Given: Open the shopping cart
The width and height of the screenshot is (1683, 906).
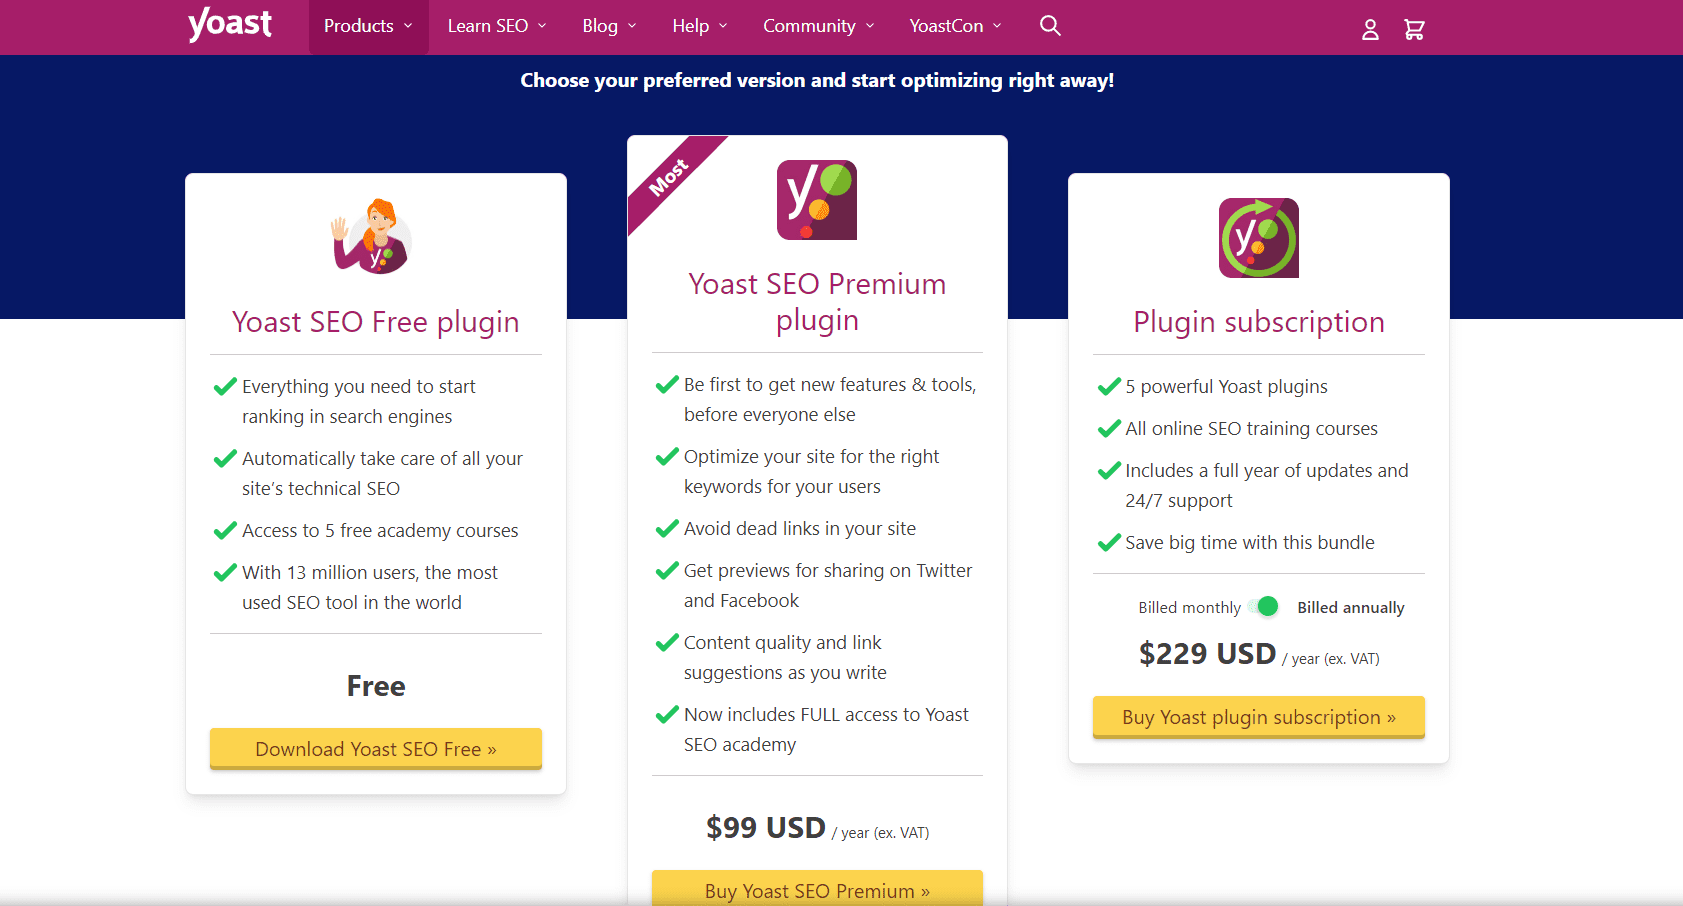Looking at the screenshot, I should (x=1414, y=29).
